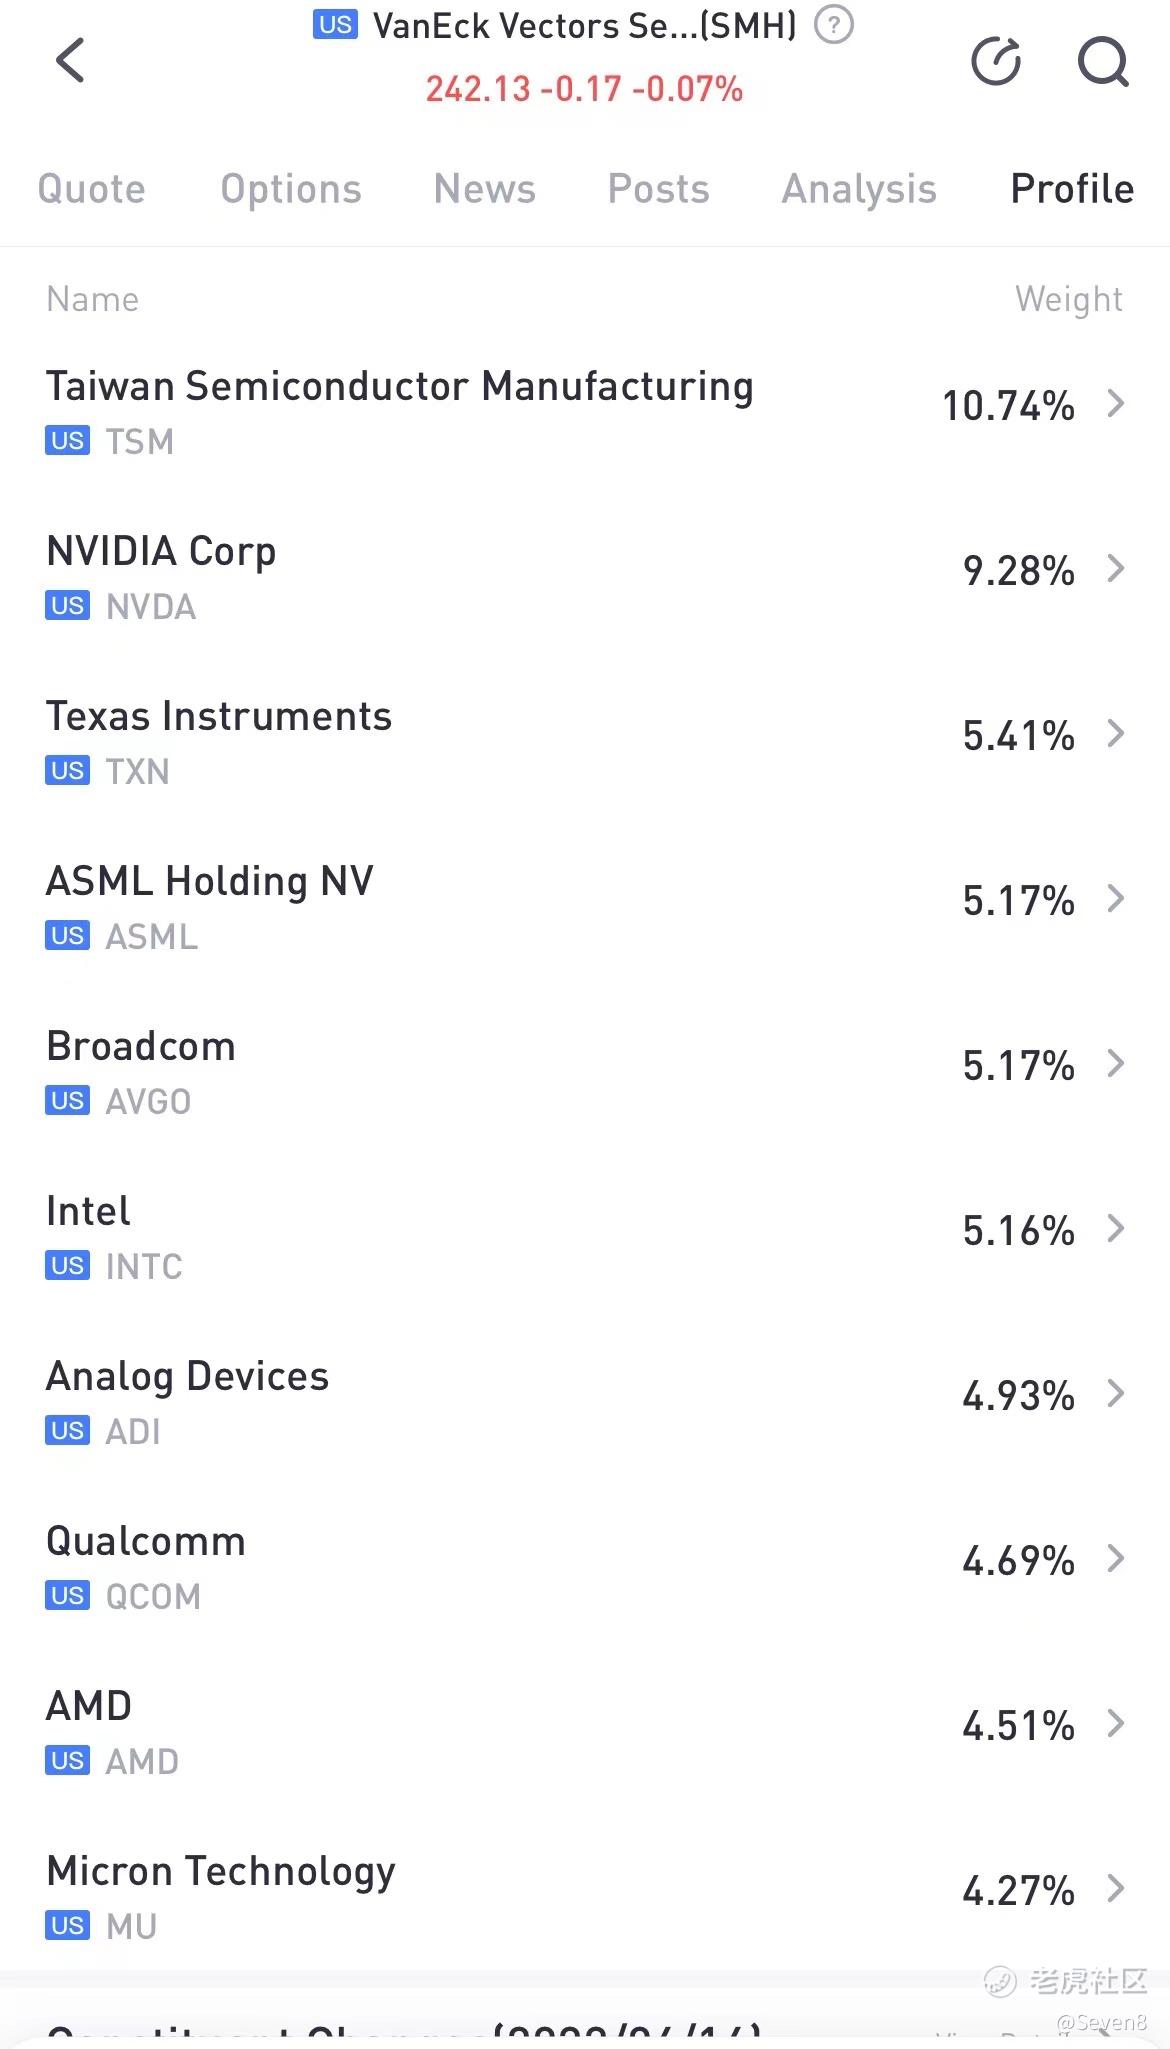Image resolution: width=1170 pixels, height=2049 pixels.
Task: Open Intel holding via its chevron
Action: (x=1116, y=1229)
